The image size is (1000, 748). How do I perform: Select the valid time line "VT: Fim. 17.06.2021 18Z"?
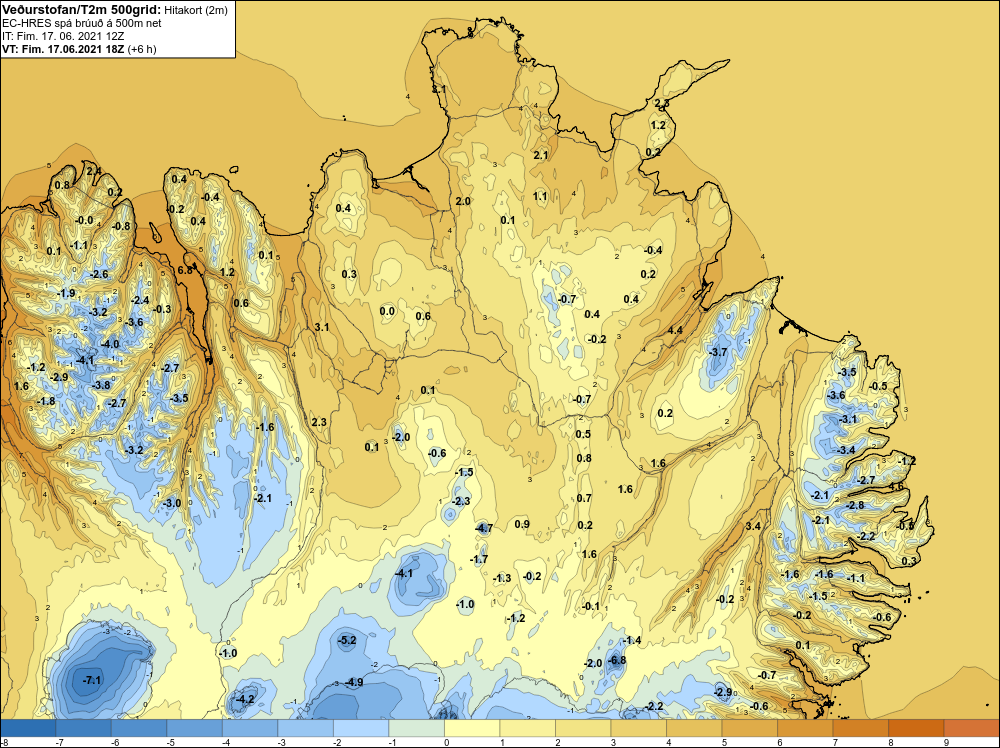(64, 49)
